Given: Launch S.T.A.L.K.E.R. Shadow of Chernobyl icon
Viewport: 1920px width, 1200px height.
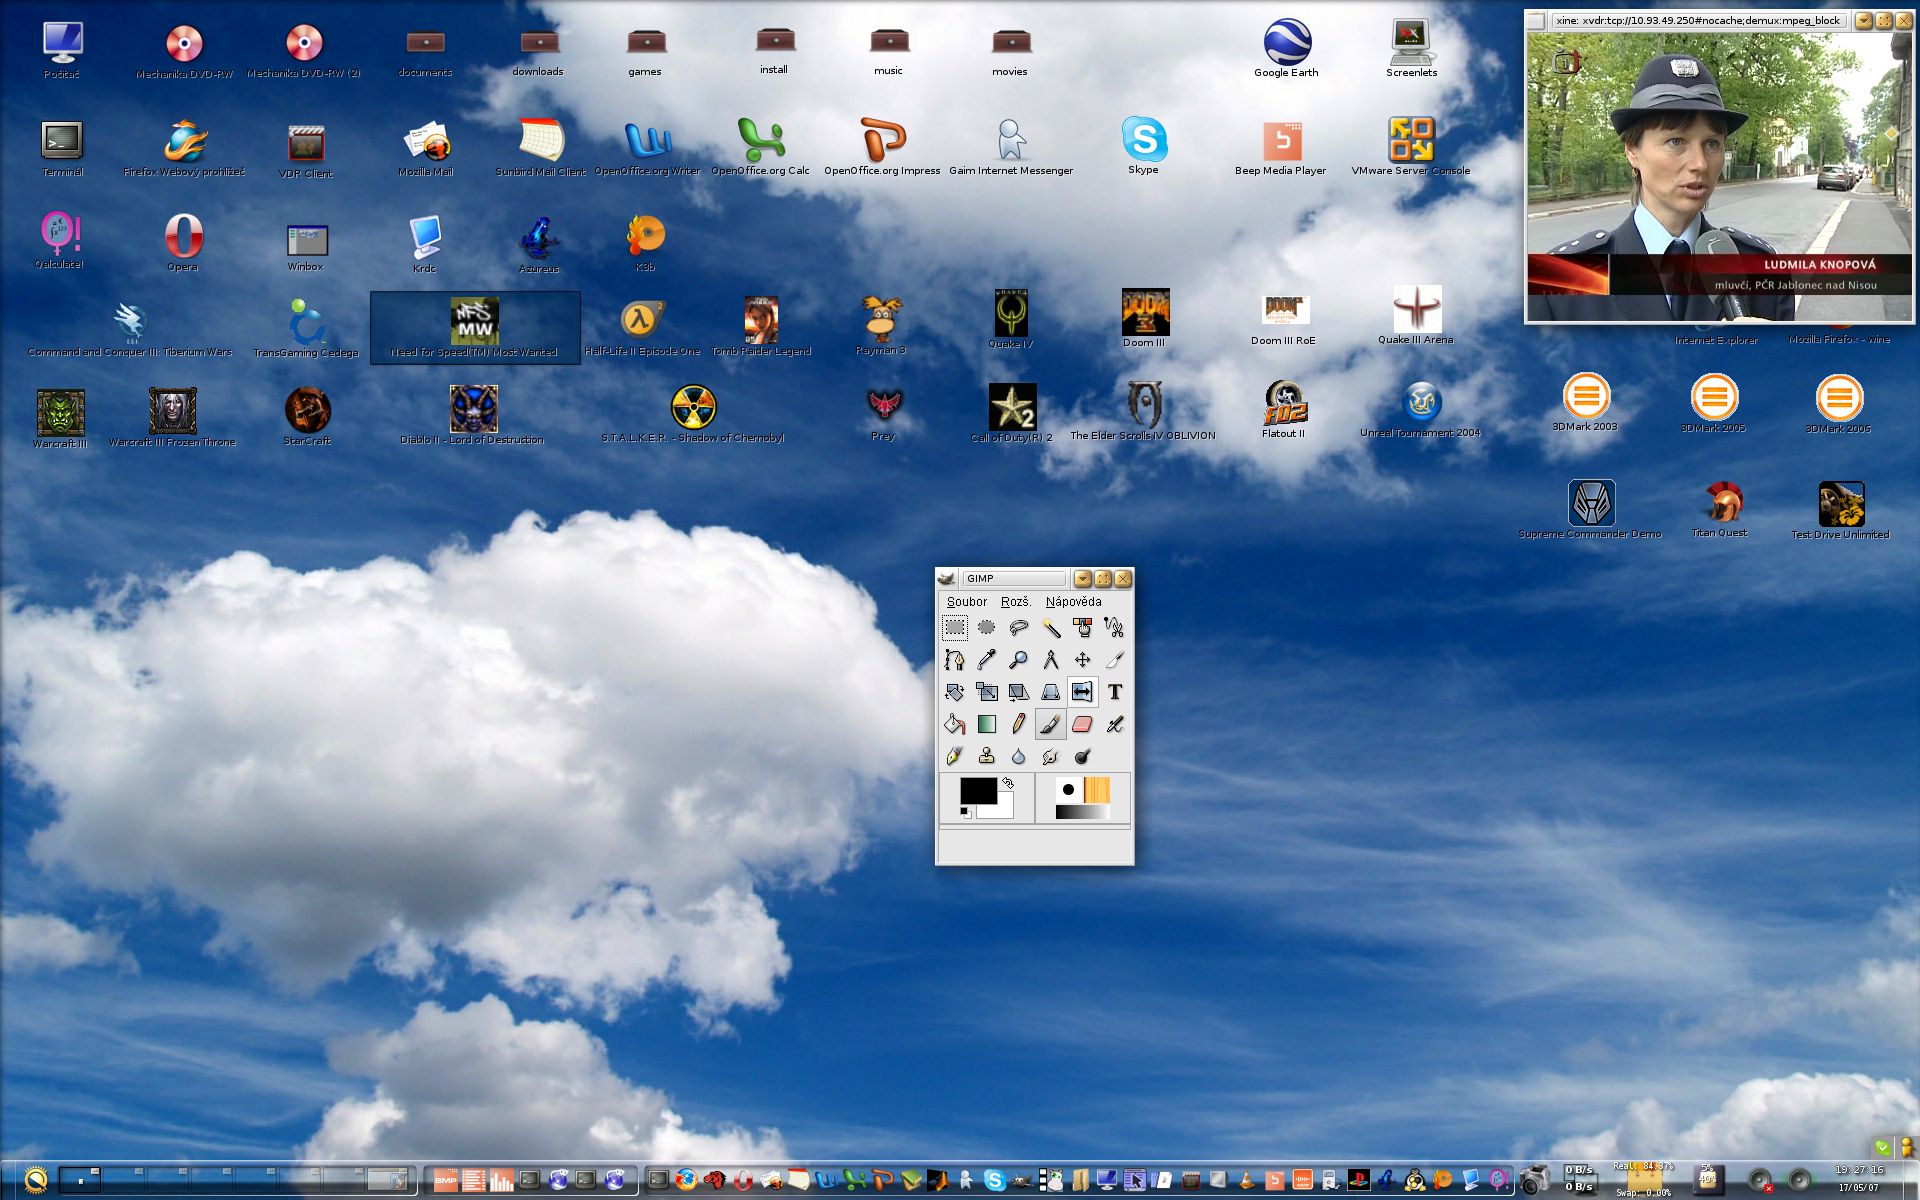Looking at the screenshot, I should [693, 414].
